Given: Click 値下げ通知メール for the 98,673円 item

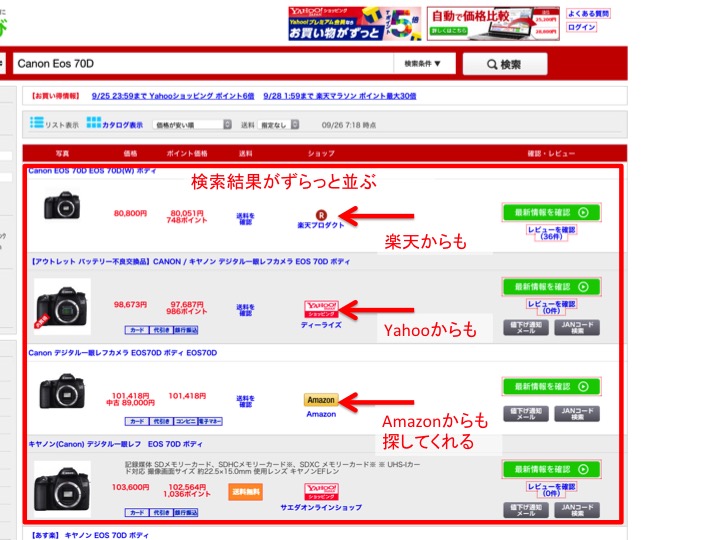Looking at the screenshot, I should coord(526,327).
